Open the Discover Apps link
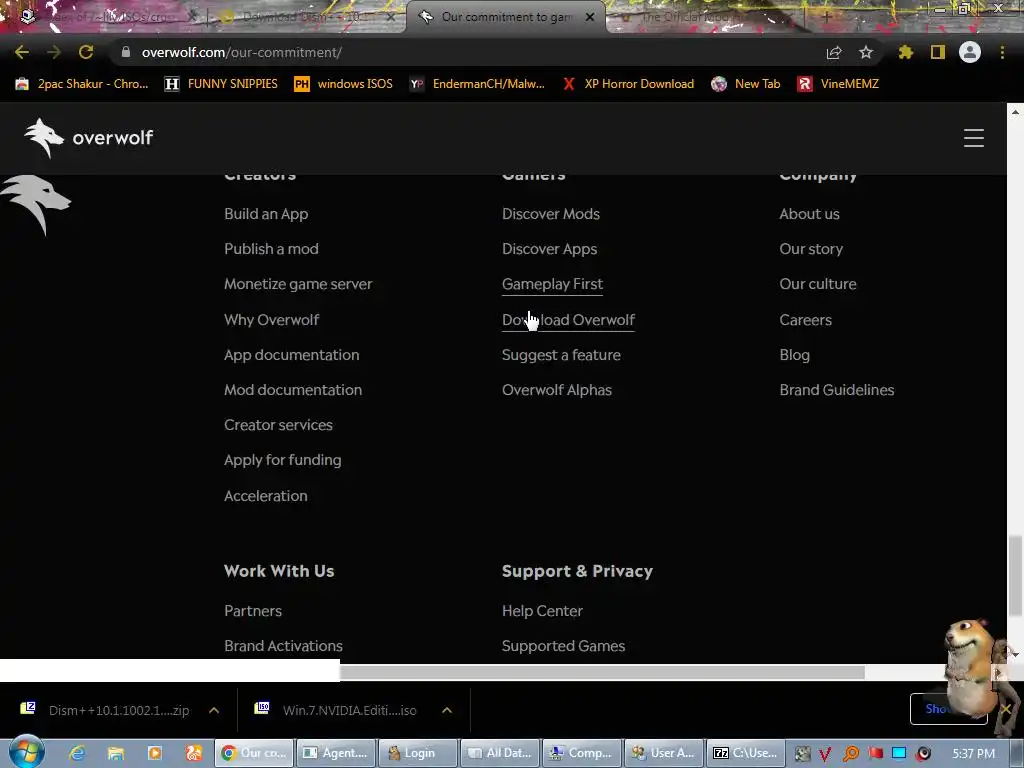The image size is (1024, 768). click(549, 249)
